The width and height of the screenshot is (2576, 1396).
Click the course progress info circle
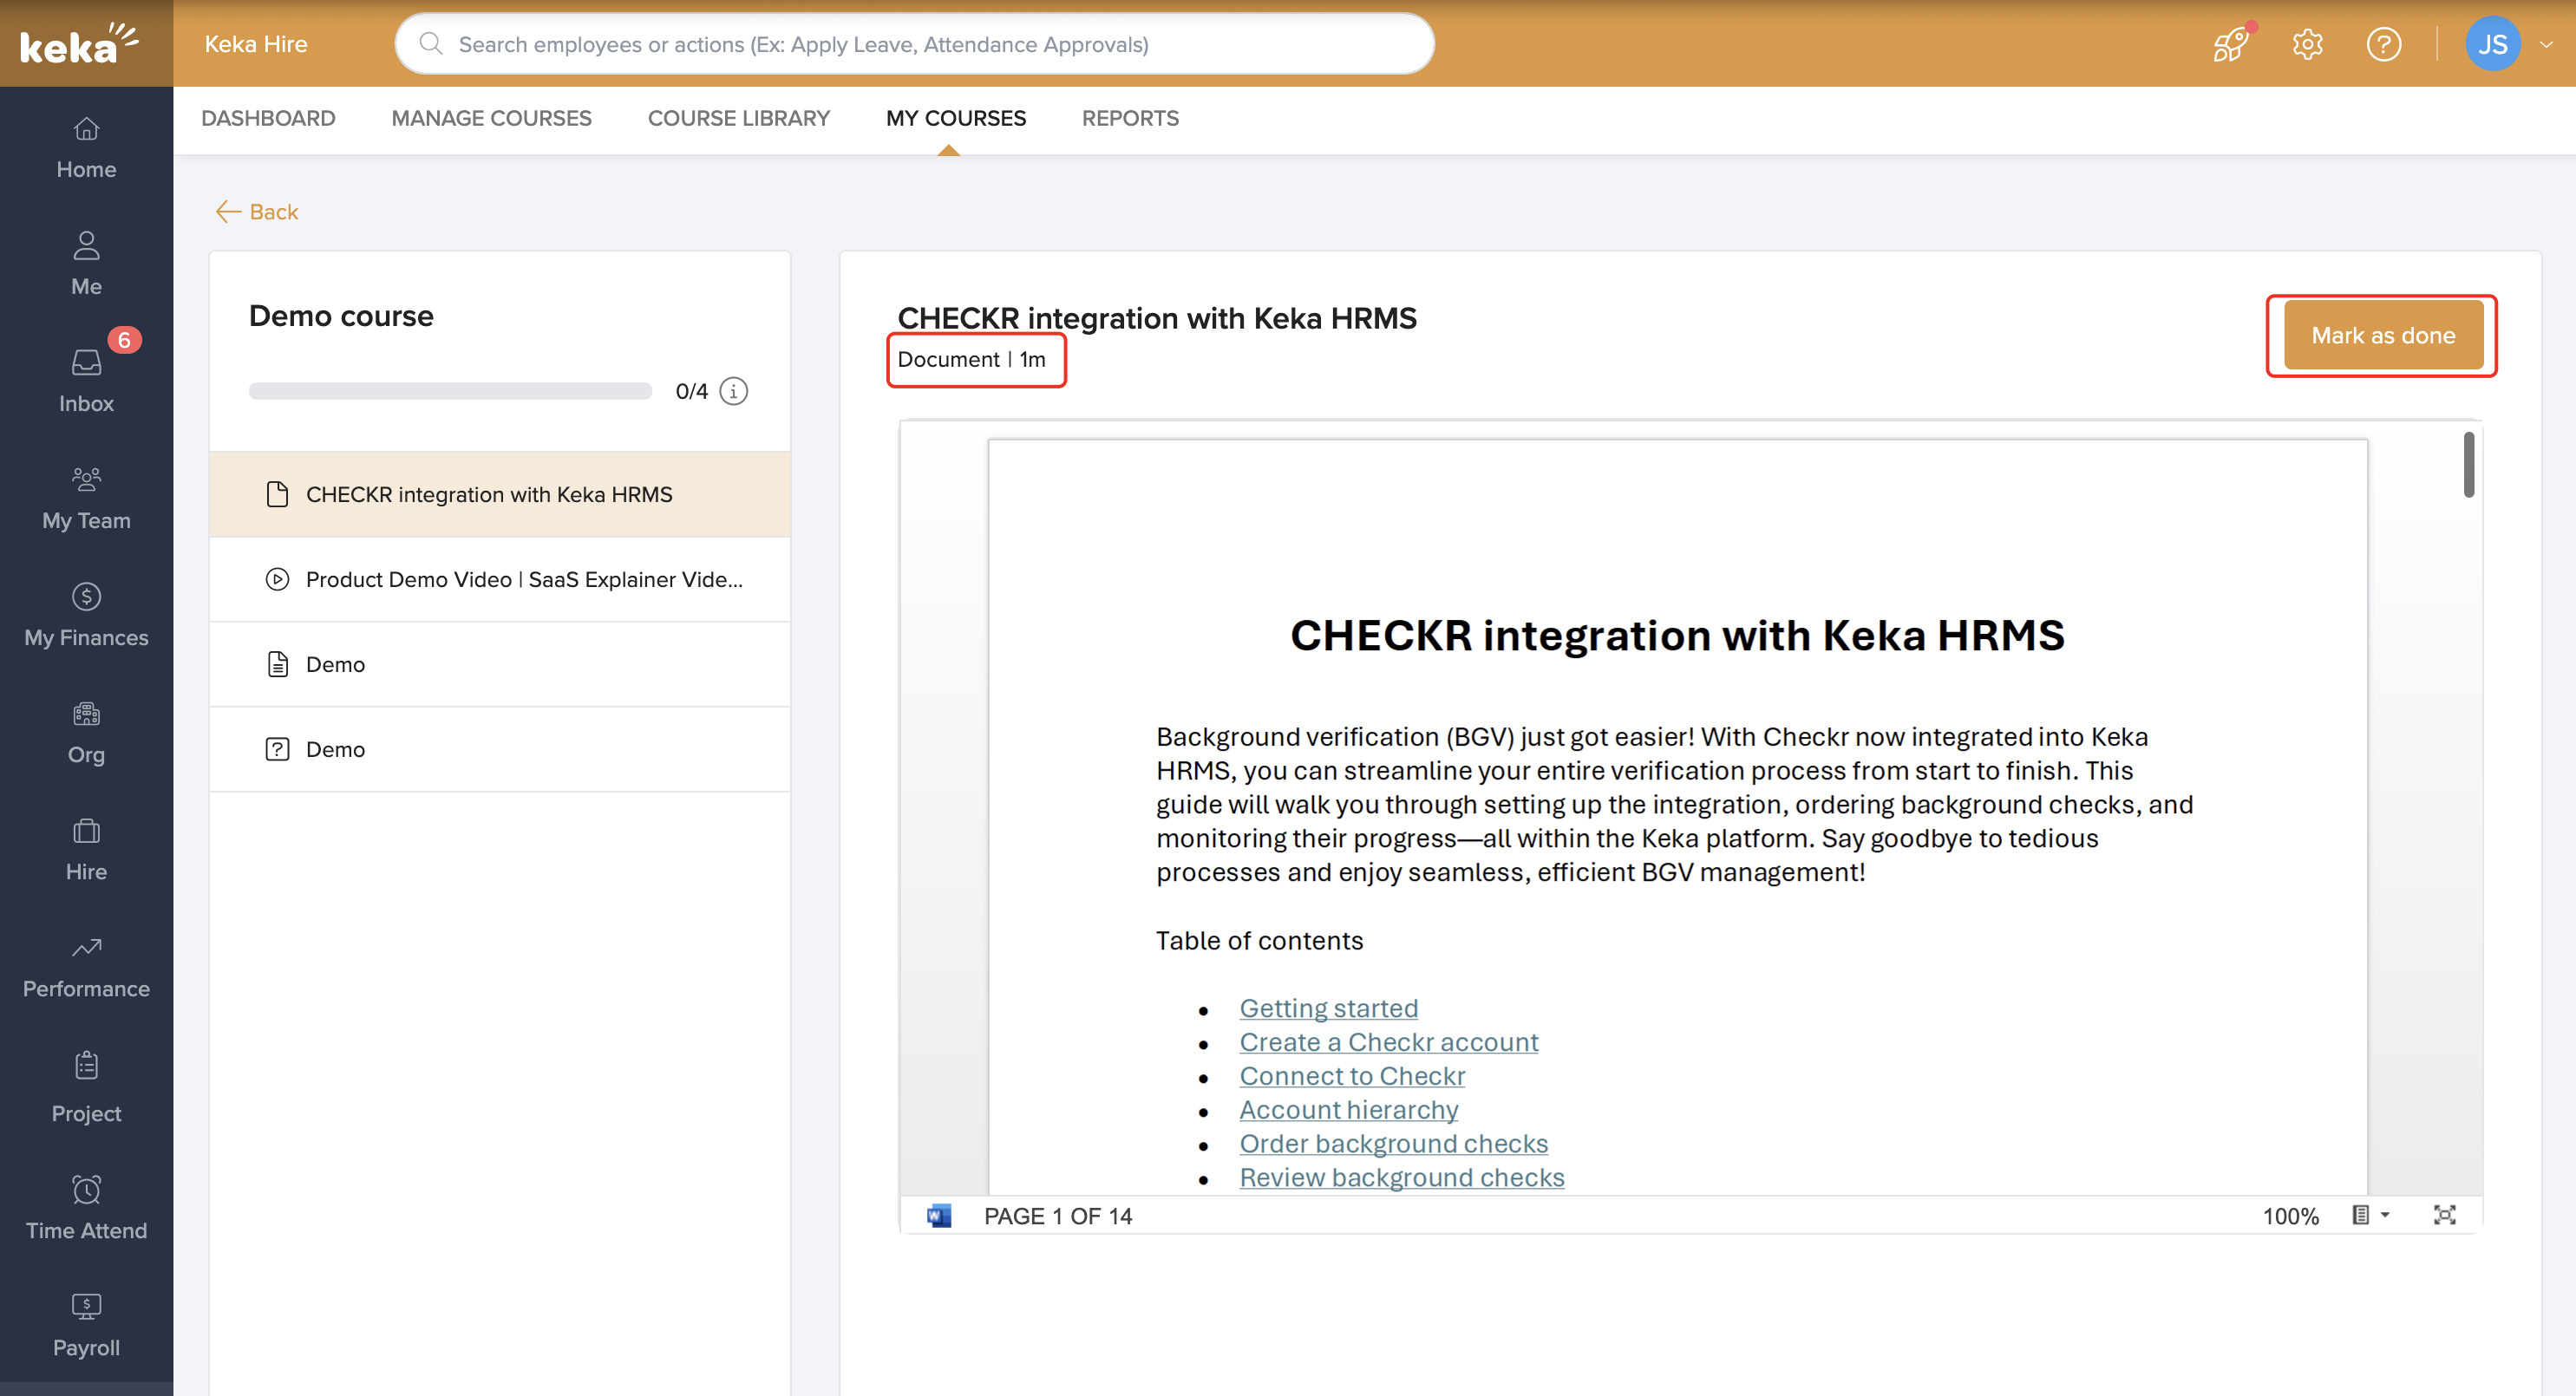tap(734, 391)
